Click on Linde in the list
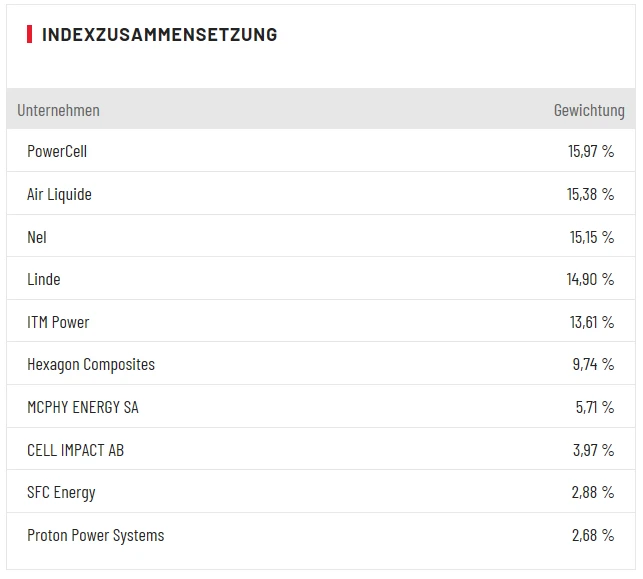The width and height of the screenshot is (643, 579). click(x=44, y=279)
